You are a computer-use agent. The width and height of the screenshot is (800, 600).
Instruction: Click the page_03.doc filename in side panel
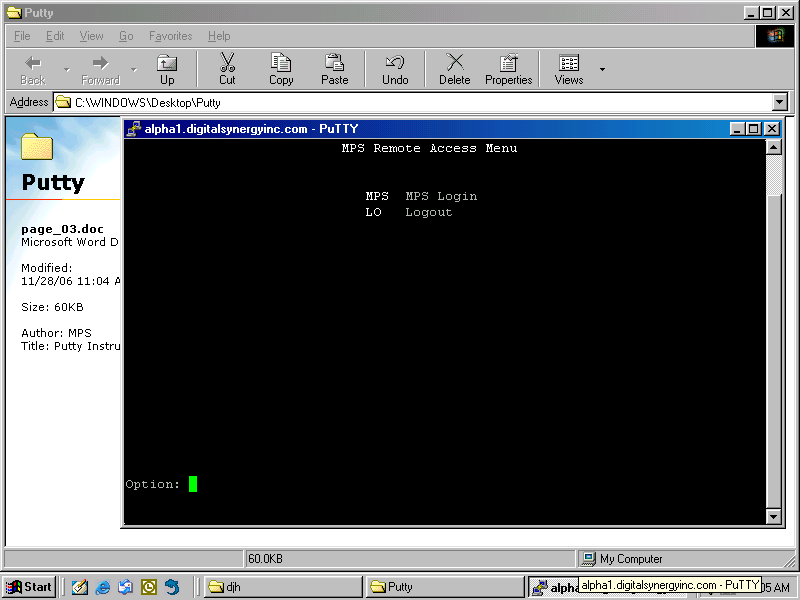(x=62, y=229)
